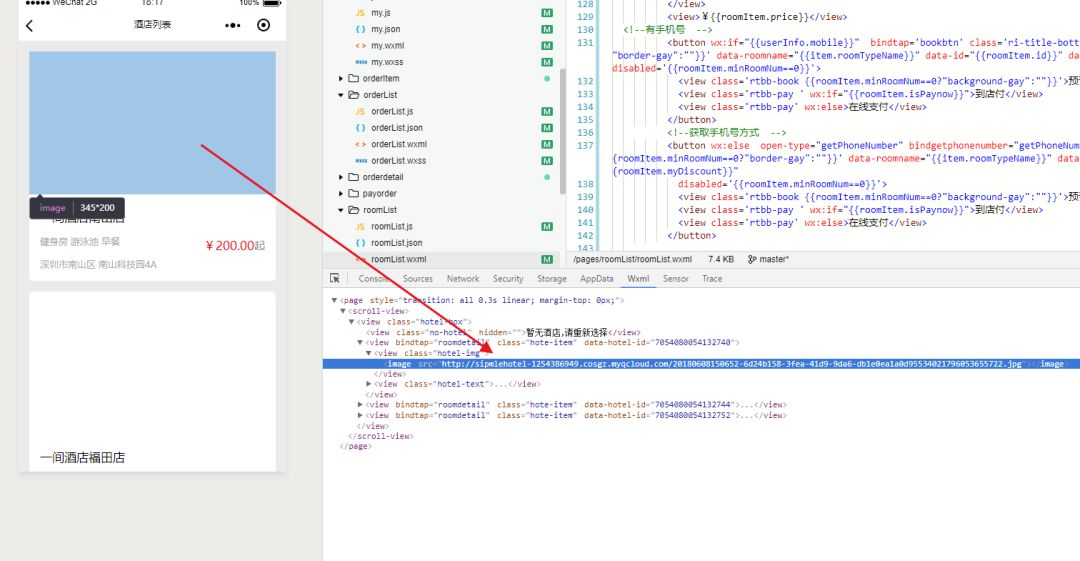Open orderList.js file
Image resolution: width=1080 pixels, height=561 pixels.
[x=392, y=112]
